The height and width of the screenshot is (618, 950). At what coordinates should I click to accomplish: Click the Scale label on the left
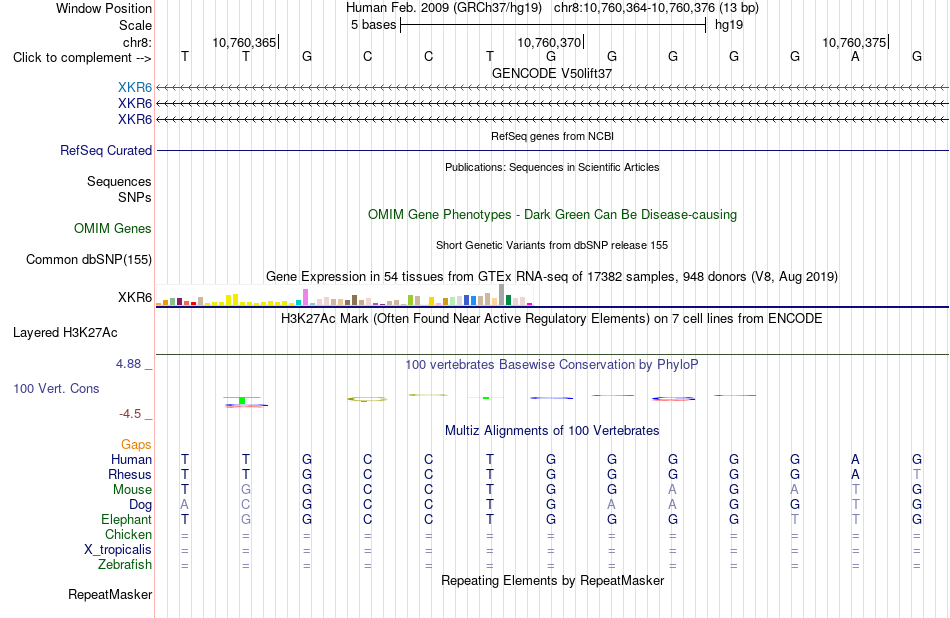coord(136,25)
